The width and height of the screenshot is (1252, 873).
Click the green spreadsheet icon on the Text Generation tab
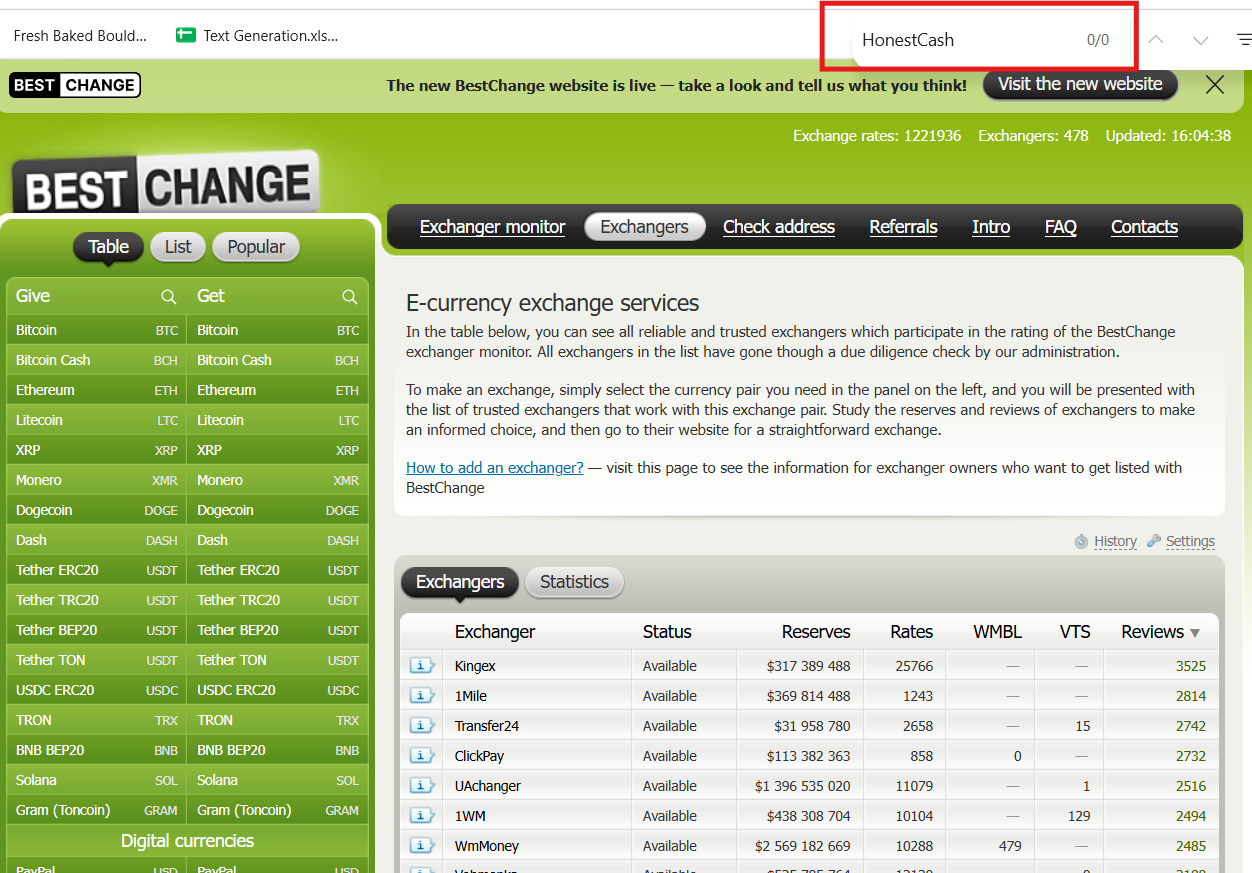[185, 35]
